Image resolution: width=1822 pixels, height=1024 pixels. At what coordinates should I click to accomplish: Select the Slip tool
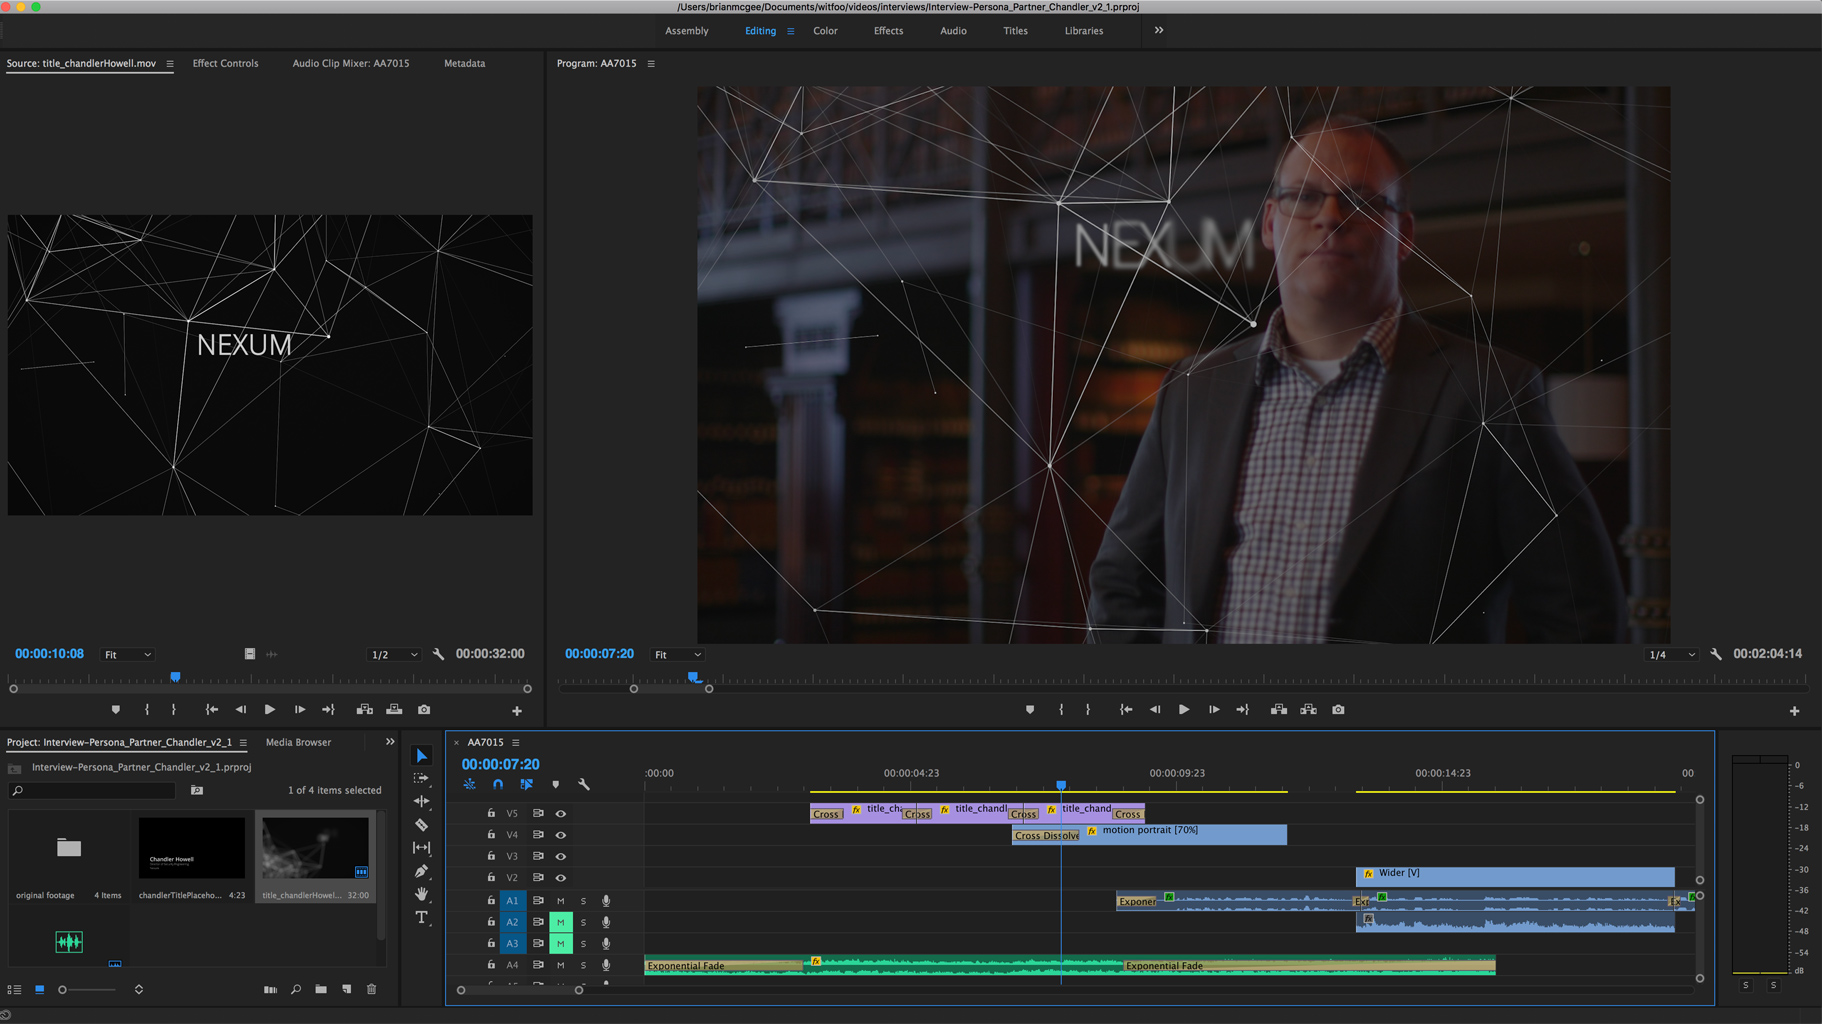(x=421, y=847)
